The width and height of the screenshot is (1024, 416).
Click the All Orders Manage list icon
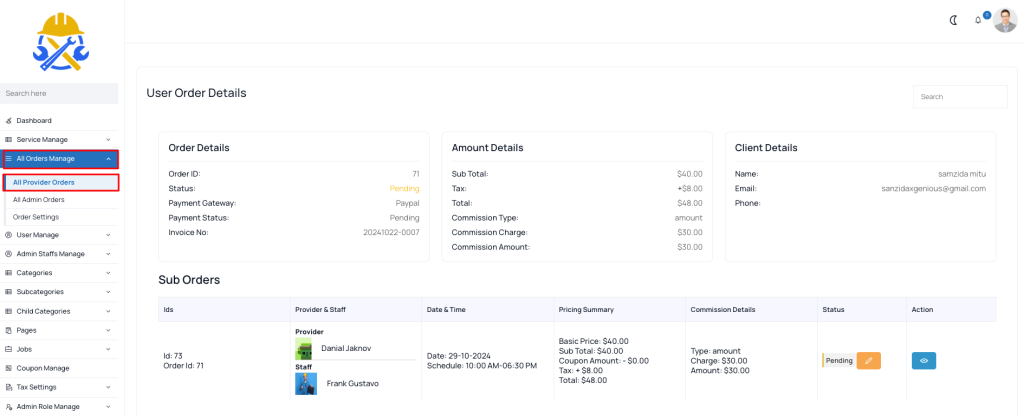click(x=8, y=159)
